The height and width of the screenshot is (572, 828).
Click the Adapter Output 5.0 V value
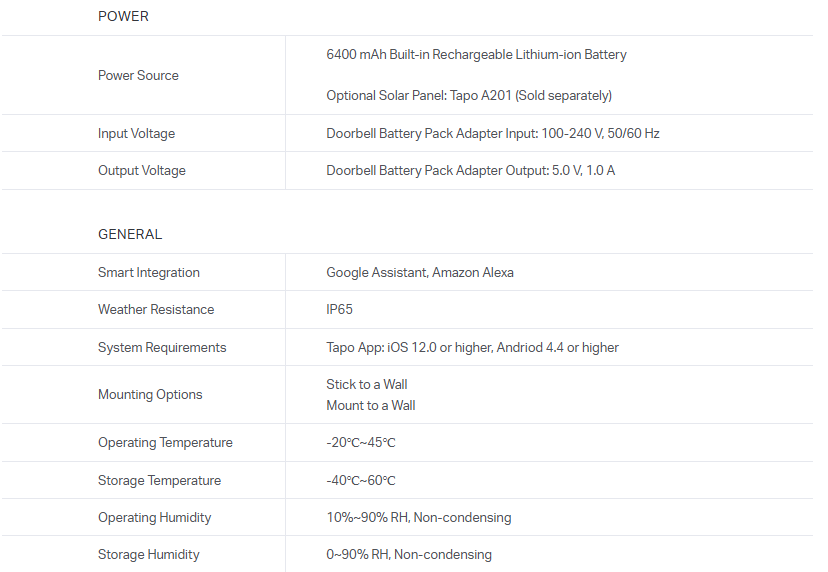(470, 170)
